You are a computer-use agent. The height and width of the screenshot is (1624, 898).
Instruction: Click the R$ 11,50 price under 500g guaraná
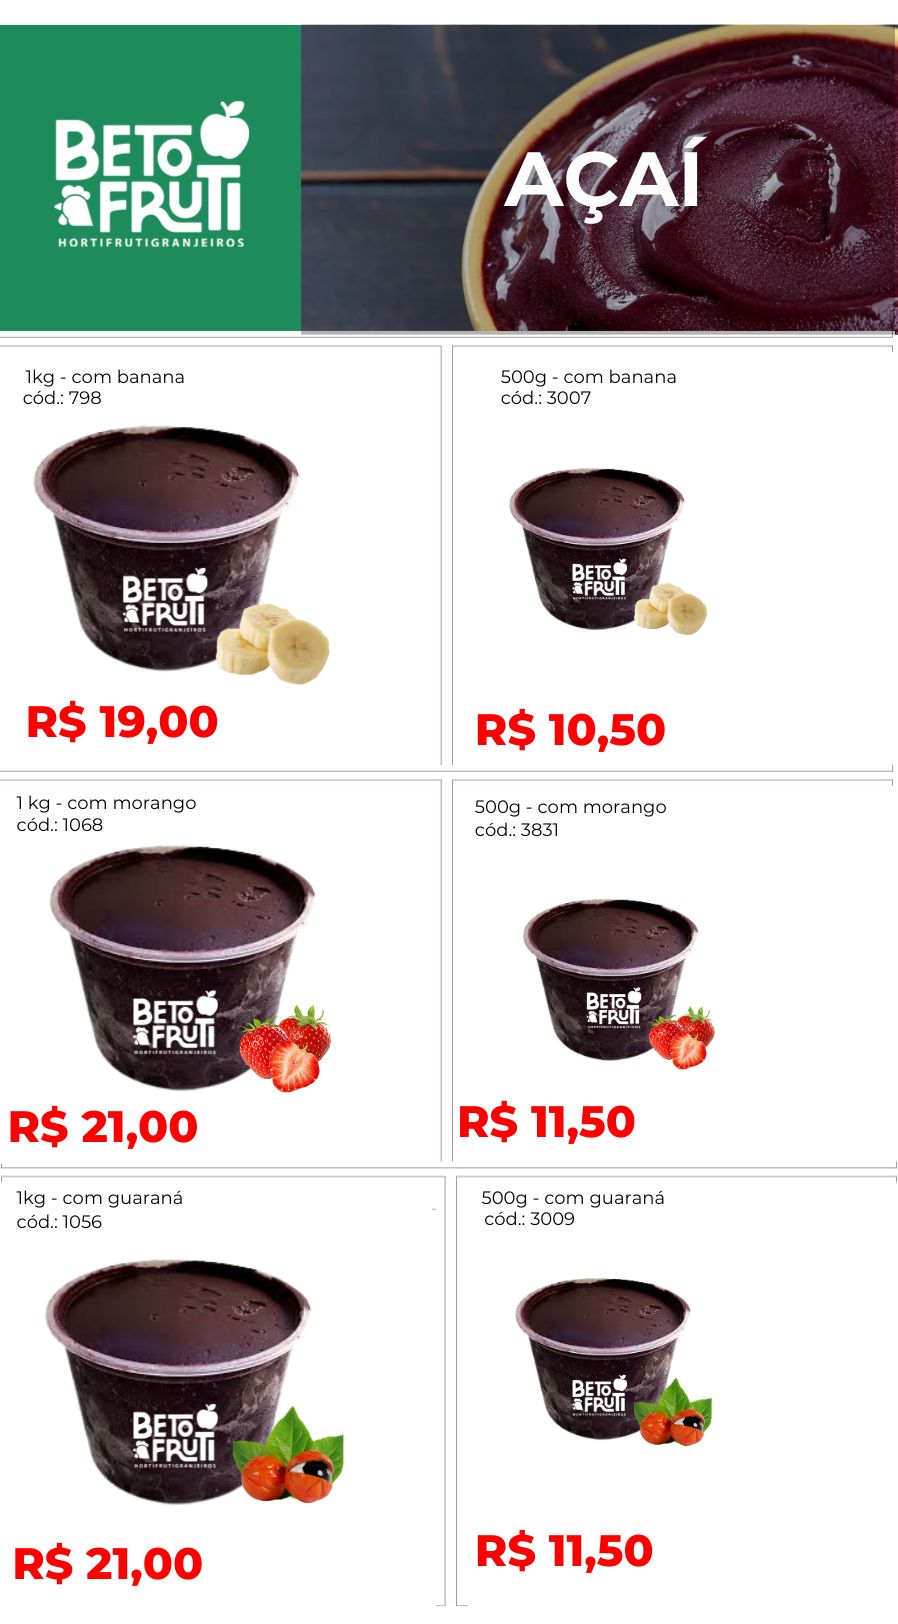click(x=564, y=1550)
